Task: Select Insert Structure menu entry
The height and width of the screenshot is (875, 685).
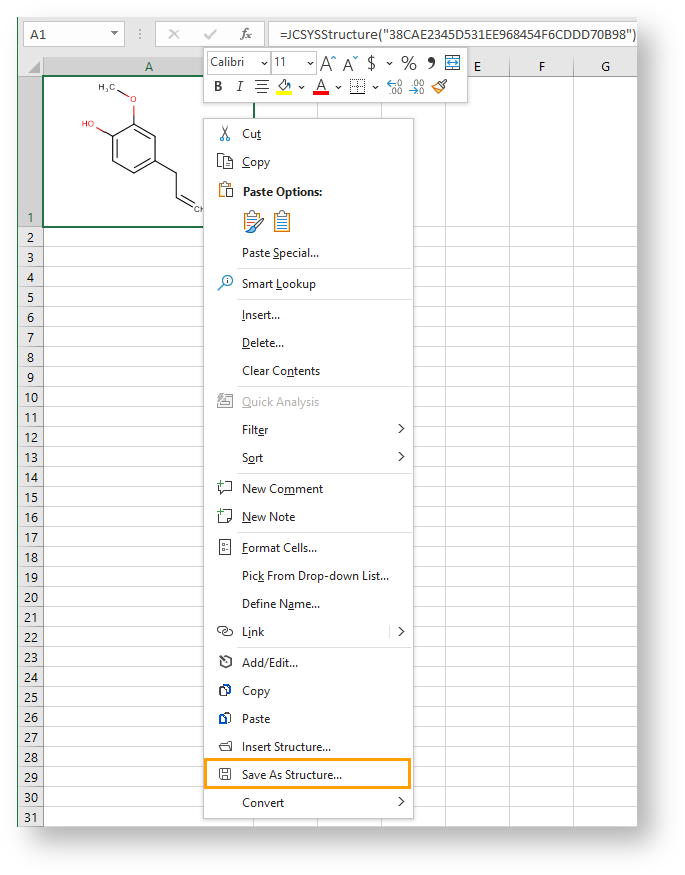Action: click(286, 746)
